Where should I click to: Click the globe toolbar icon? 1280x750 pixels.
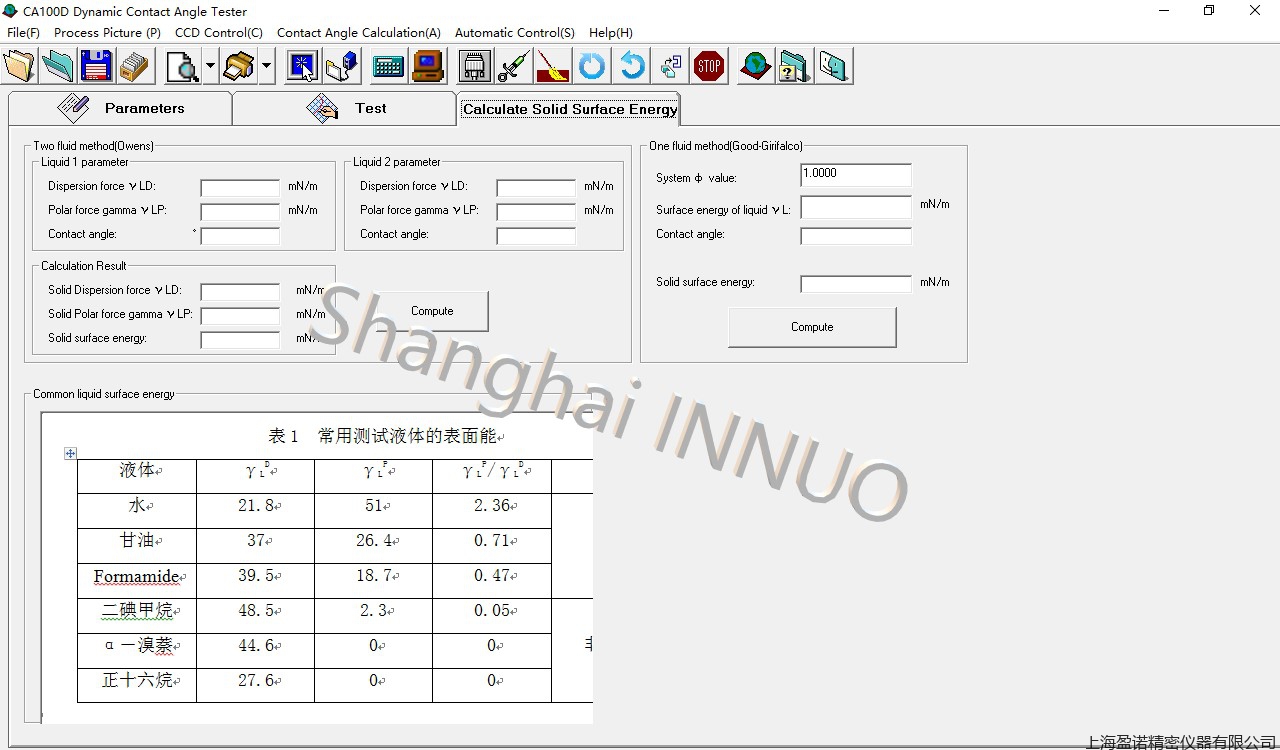point(754,65)
